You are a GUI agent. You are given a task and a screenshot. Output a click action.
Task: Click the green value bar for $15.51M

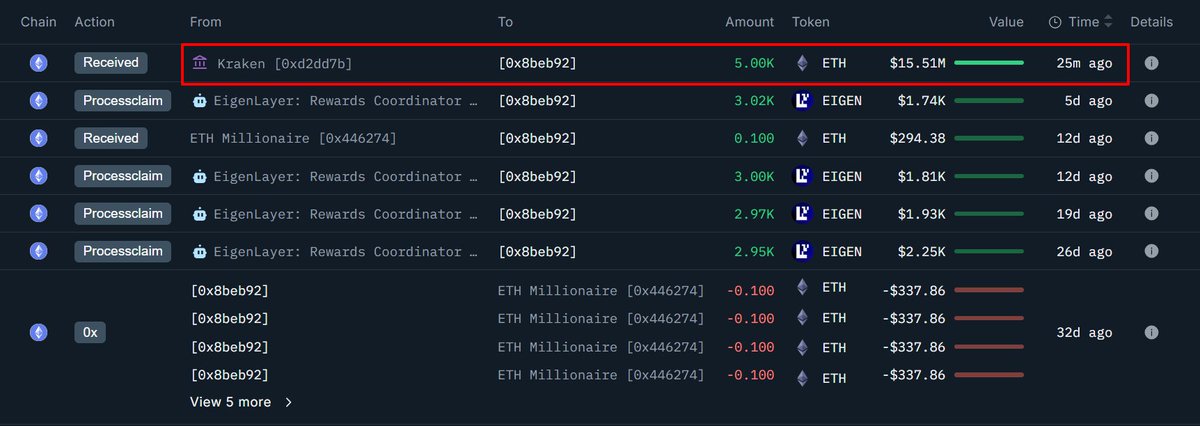(x=989, y=63)
